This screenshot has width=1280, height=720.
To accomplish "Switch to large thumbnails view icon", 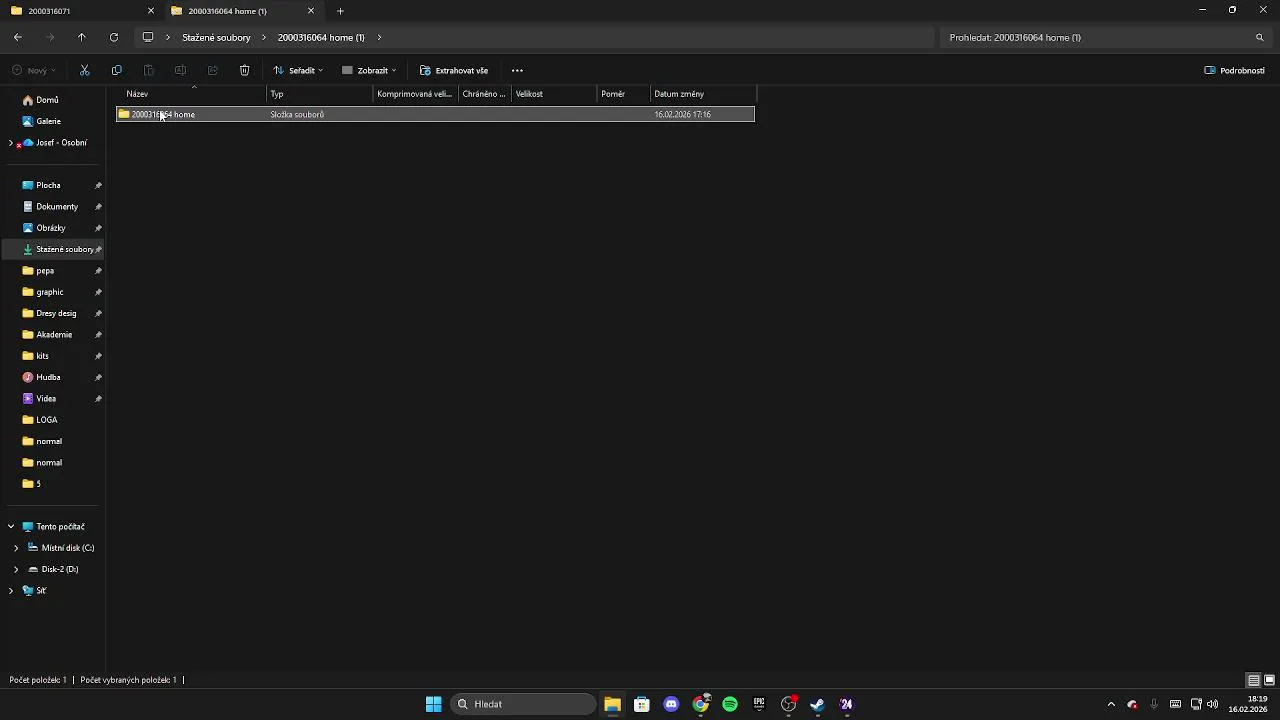I will pyautogui.click(x=1269, y=680).
